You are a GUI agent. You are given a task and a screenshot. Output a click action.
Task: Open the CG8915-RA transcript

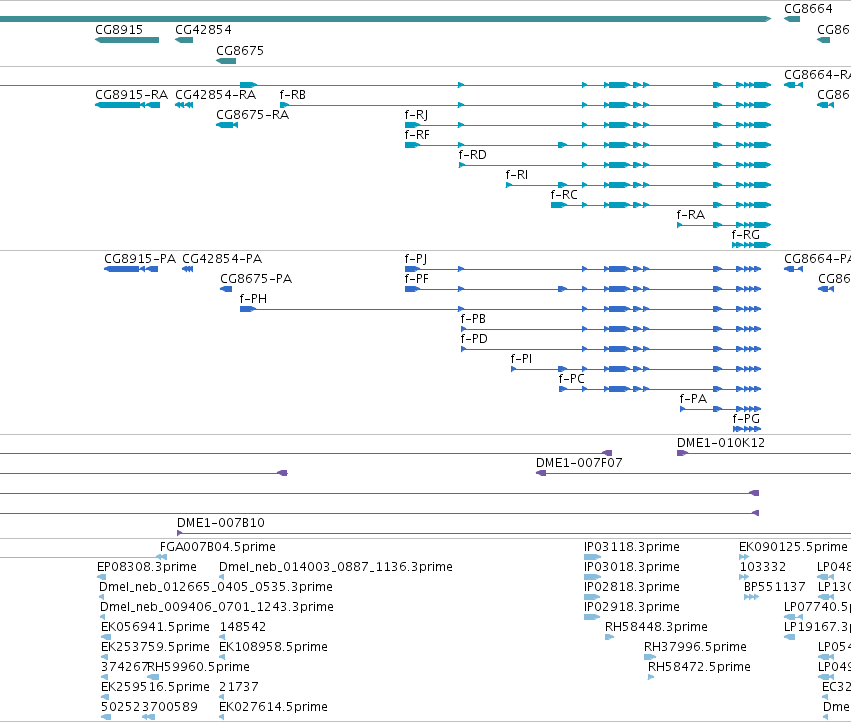128,105
